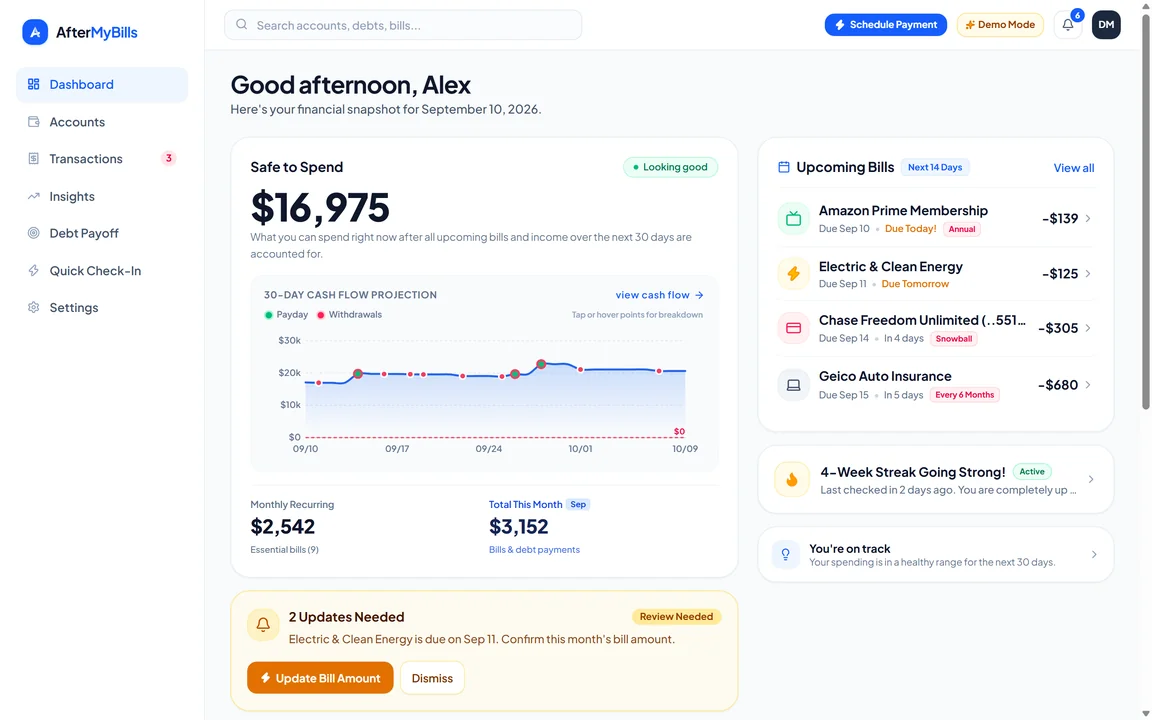
Task: Click the Snowball tag
Action: pos(954,339)
